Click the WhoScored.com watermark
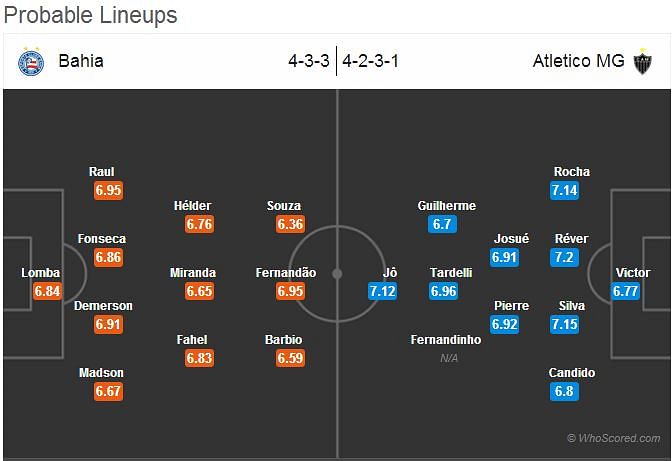Screen dimensions: 672x461 614,438
